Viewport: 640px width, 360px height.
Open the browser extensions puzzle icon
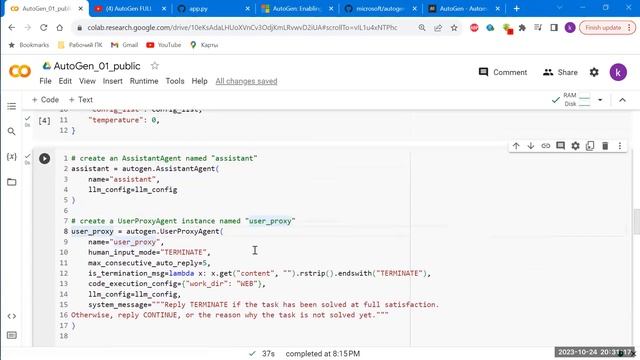[522, 28]
